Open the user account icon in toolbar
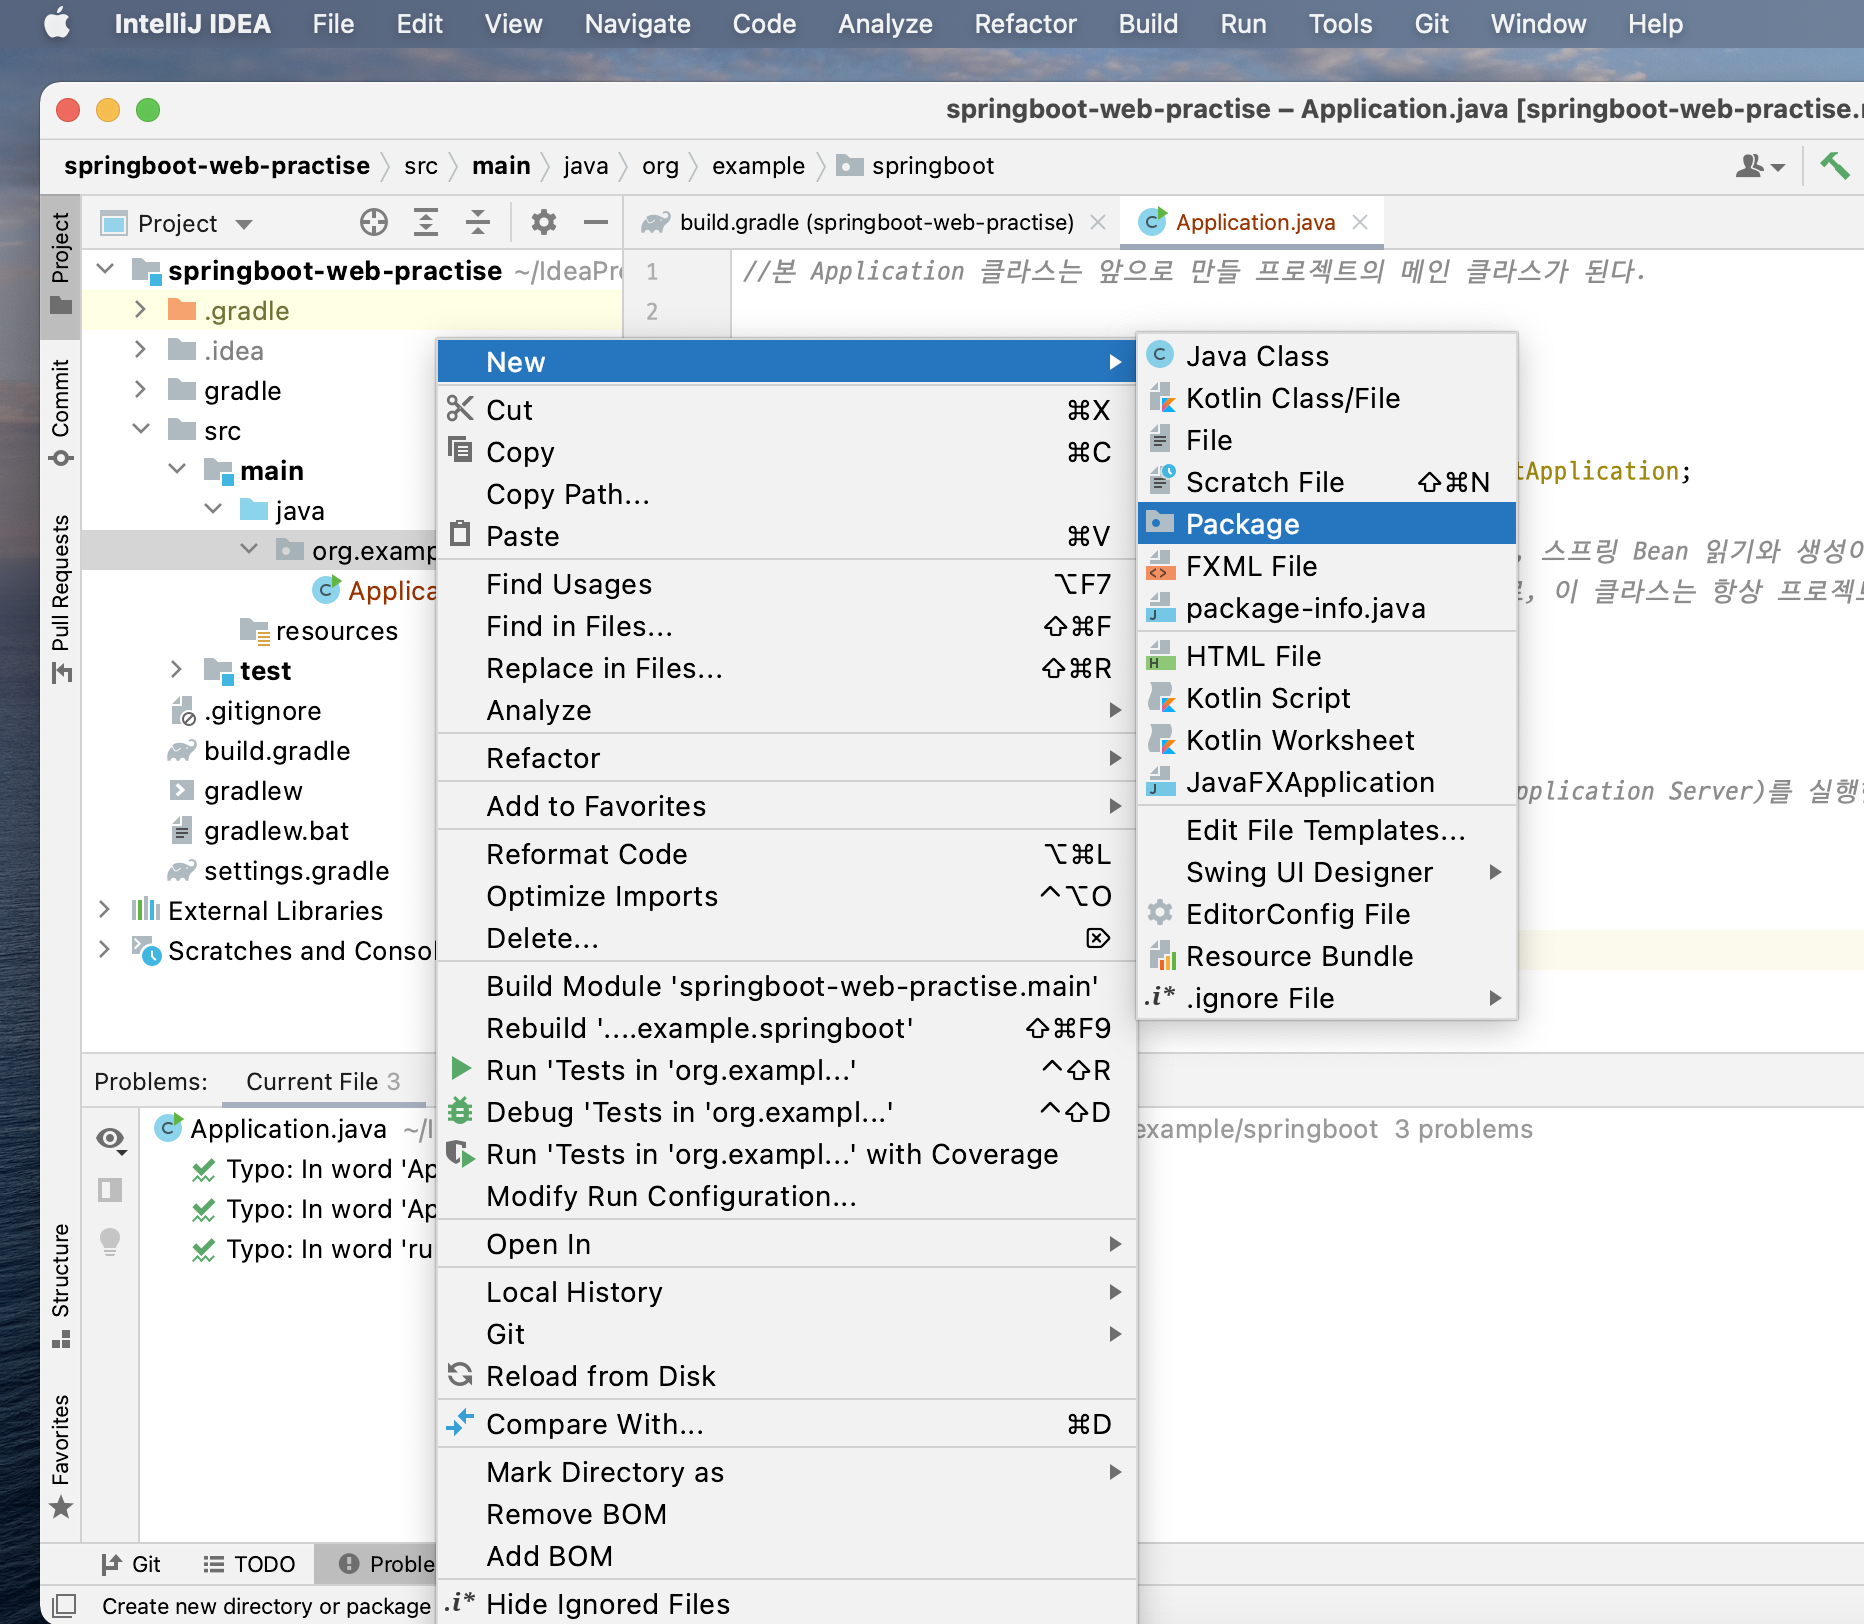1864x1624 pixels. click(x=1760, y=166)
